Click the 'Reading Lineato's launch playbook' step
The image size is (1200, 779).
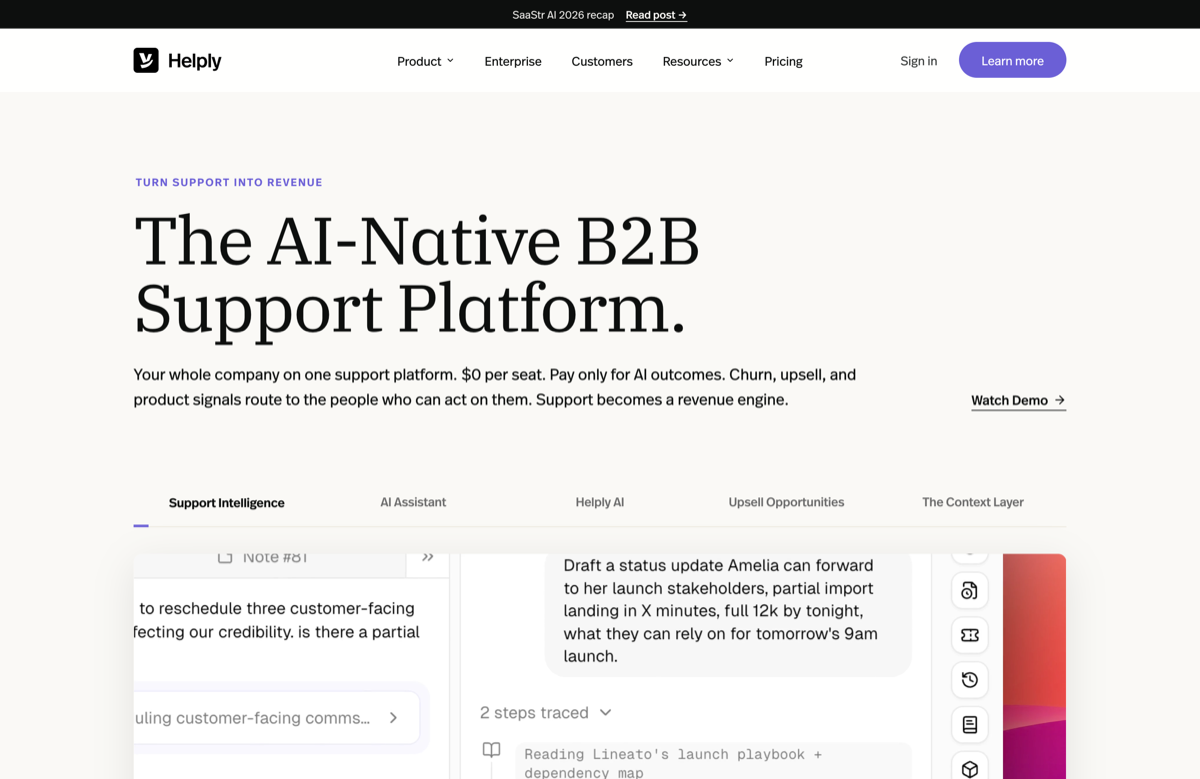713,762
